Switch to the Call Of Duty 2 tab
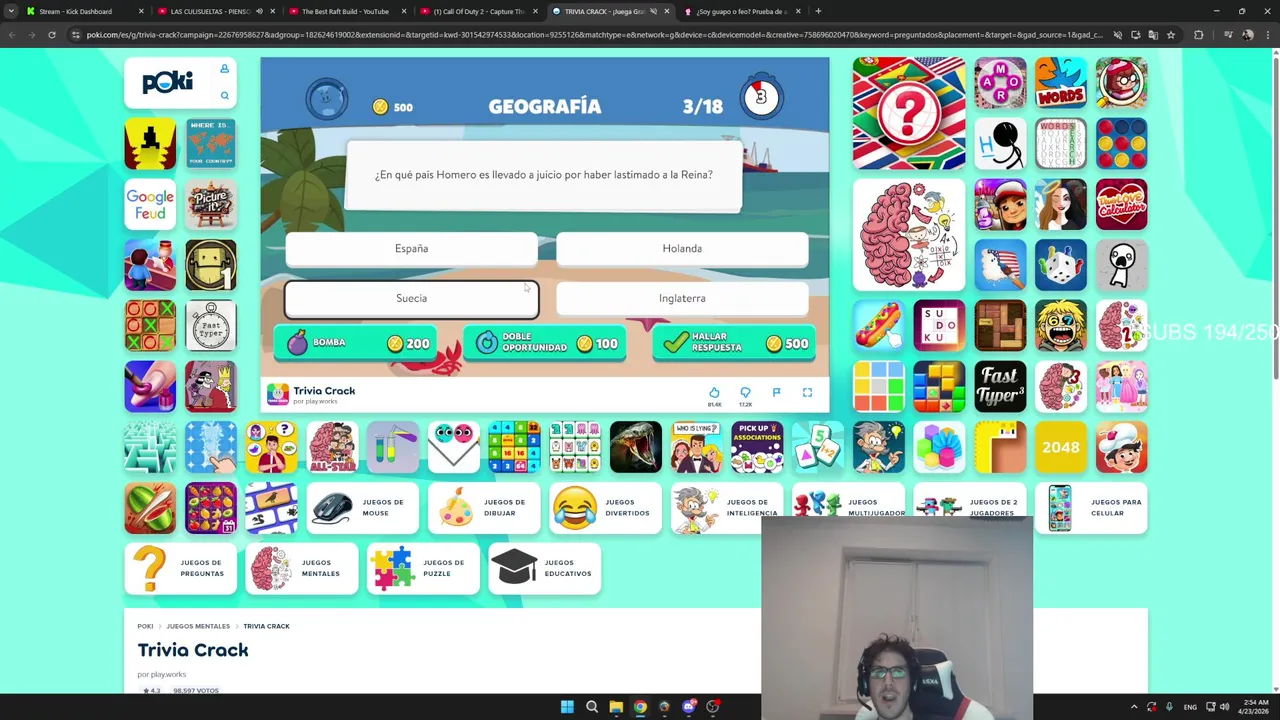This screenshot has width=1280, height=720. pyautogui.click(x=477, y=11)
